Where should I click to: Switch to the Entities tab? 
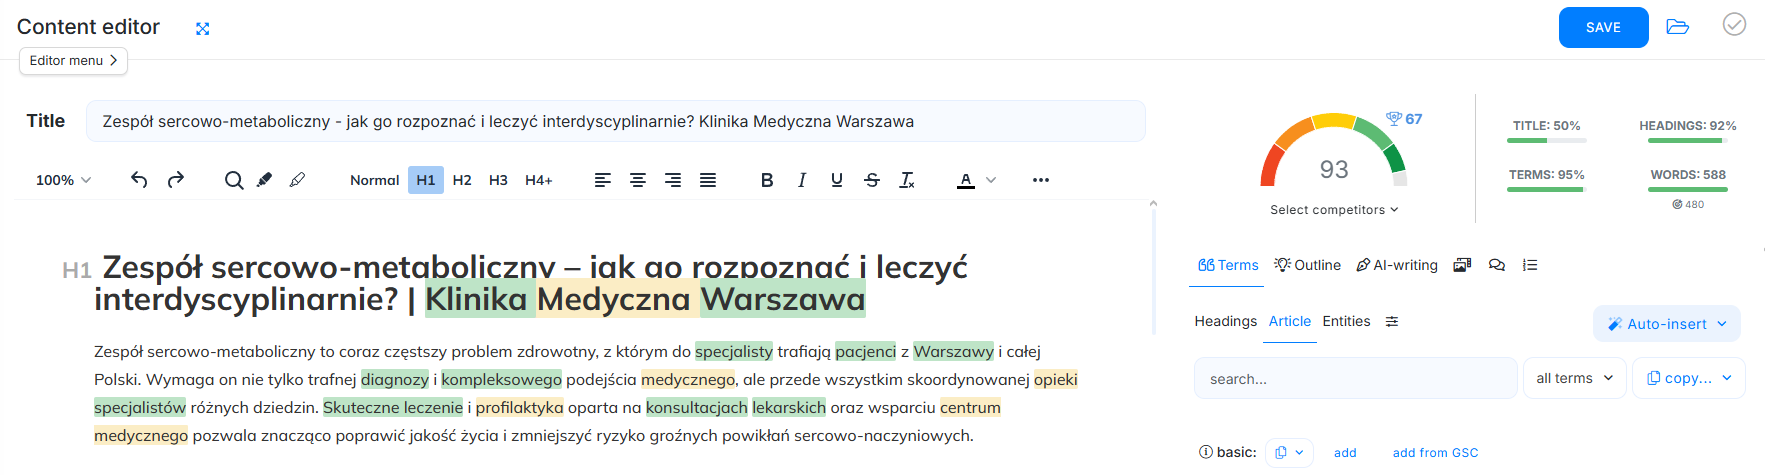1346,321
